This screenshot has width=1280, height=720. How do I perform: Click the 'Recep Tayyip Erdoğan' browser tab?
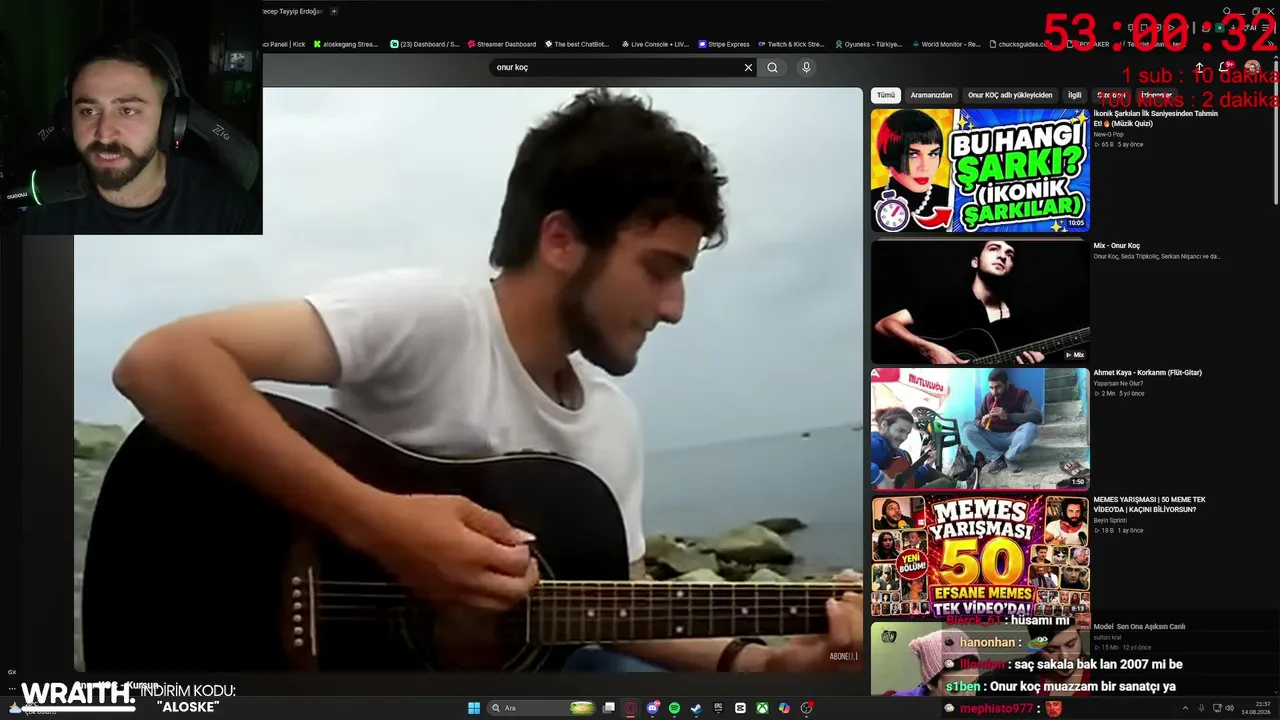point(291,11)
